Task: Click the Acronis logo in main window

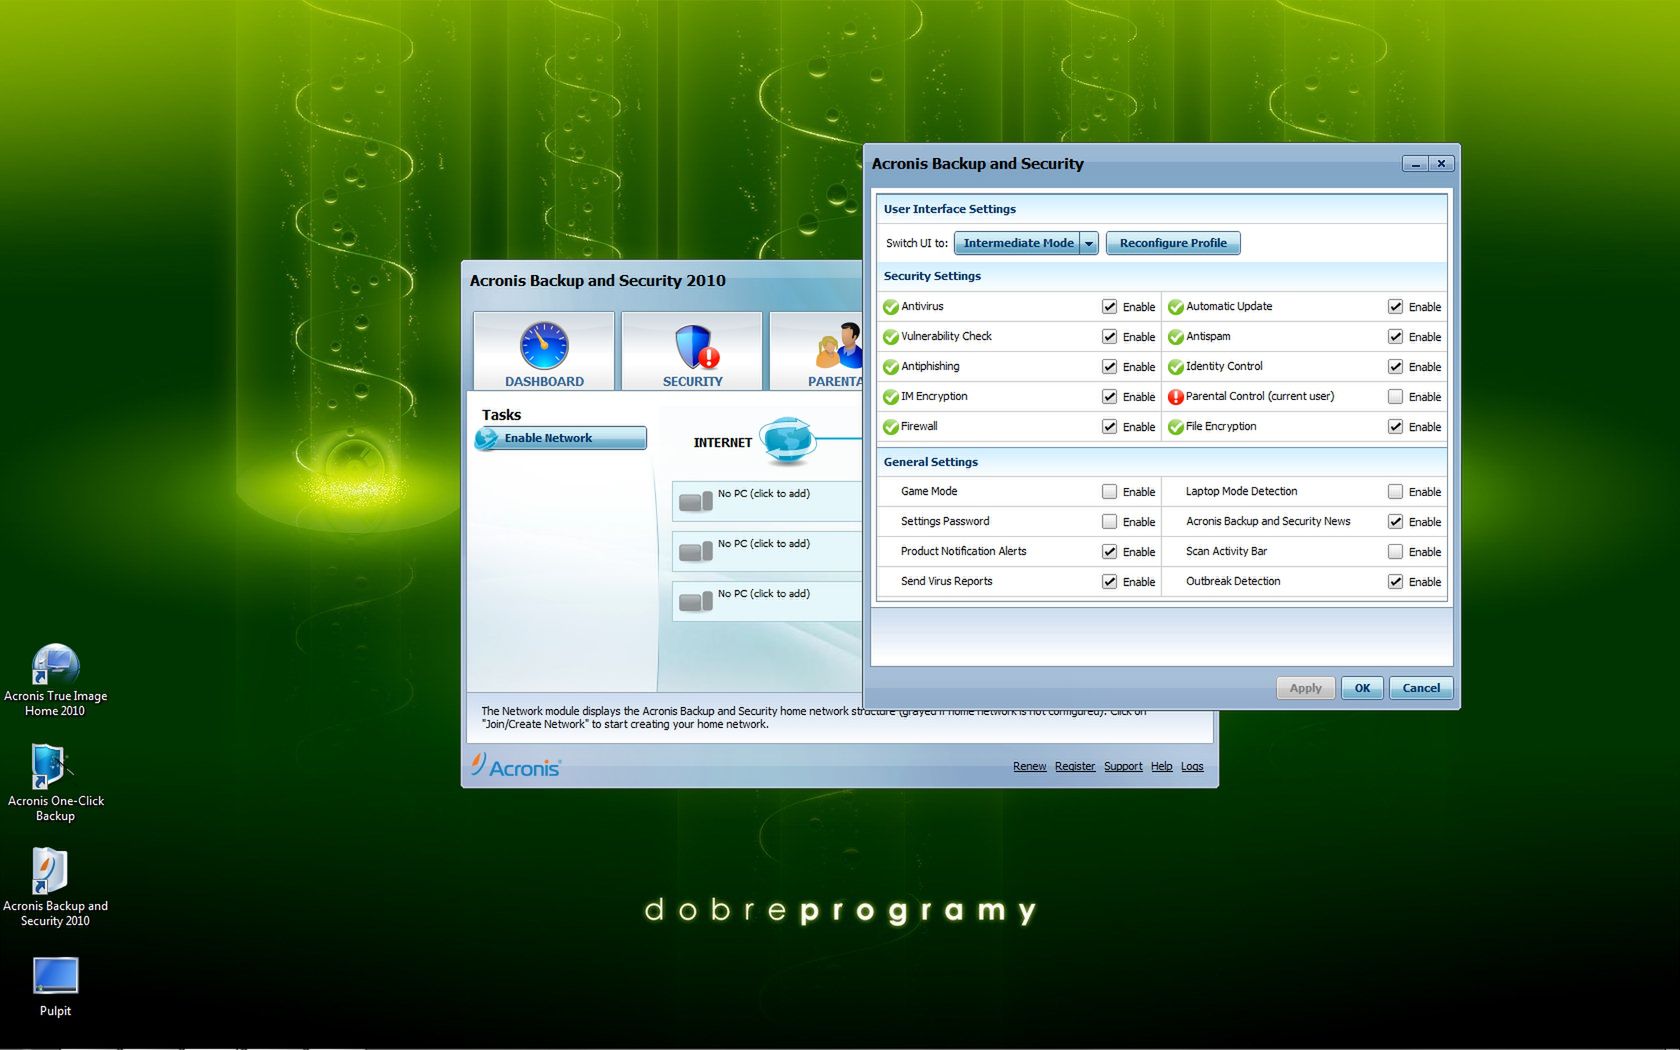Action: (x=516, y=766)
